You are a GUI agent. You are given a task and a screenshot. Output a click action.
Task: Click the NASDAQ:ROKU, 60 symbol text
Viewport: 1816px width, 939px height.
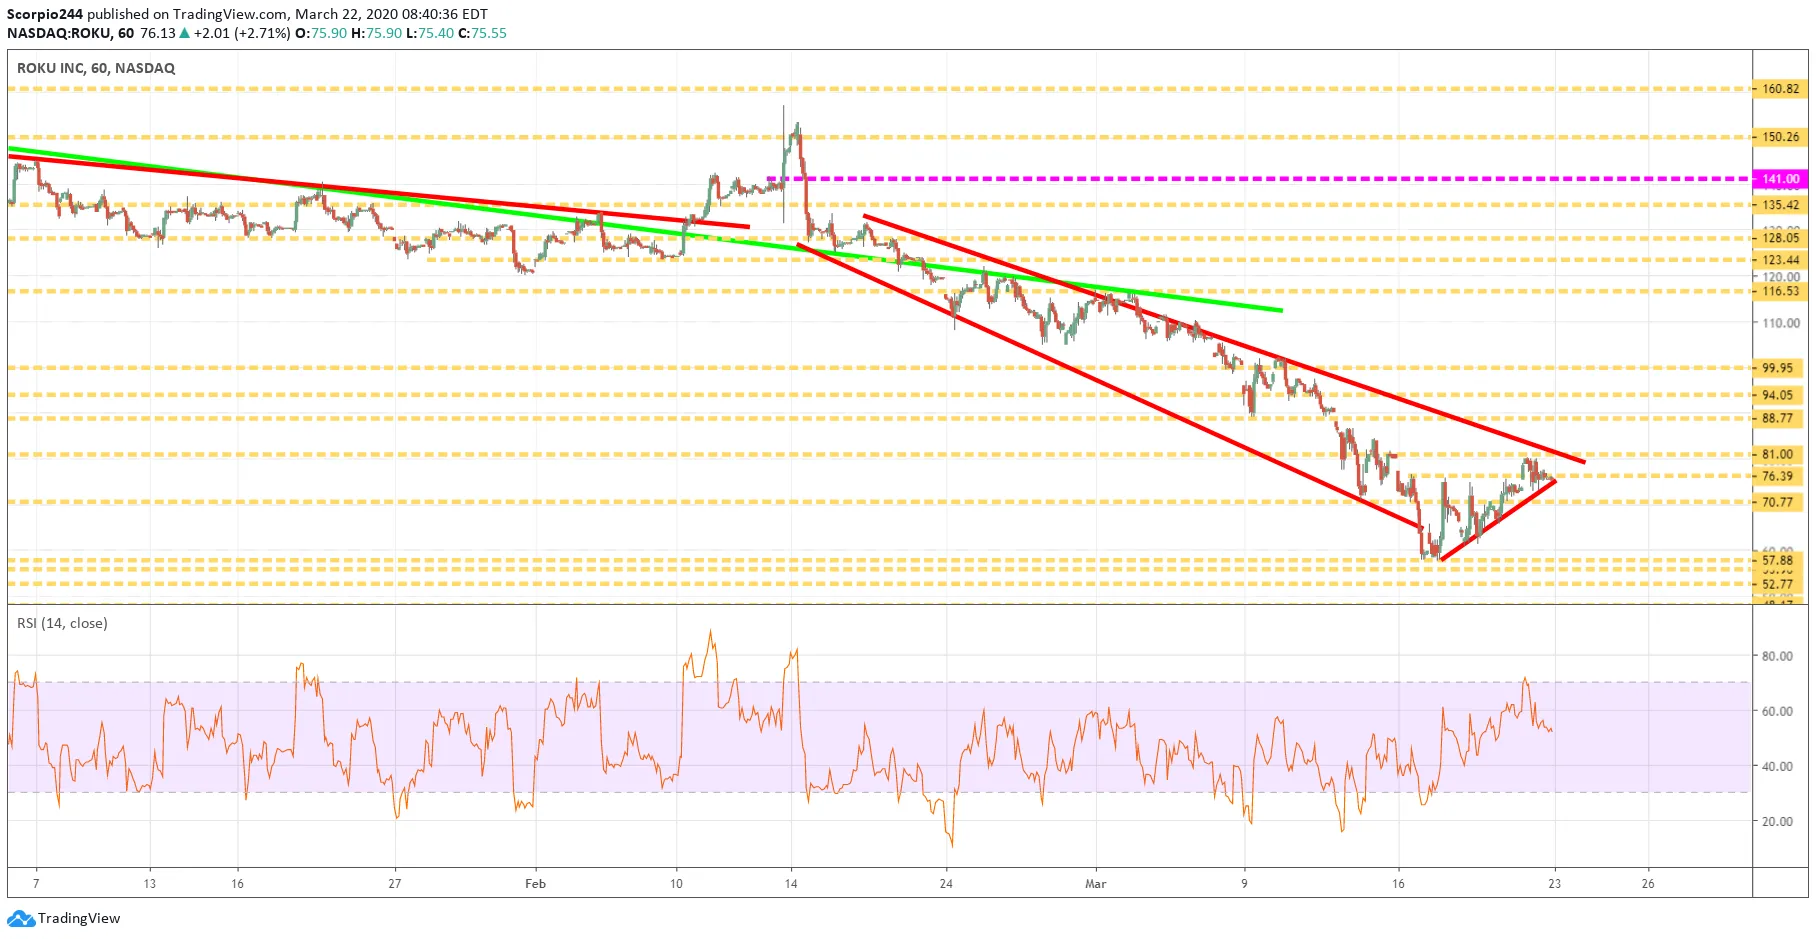tap(70, 33)
